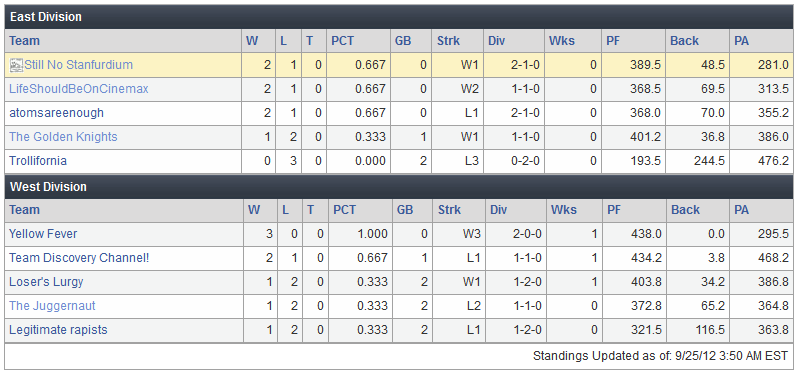Click the Still No Stanfurdium team logo icon
This screenshot has height=374, width=798.
[17, 65]
